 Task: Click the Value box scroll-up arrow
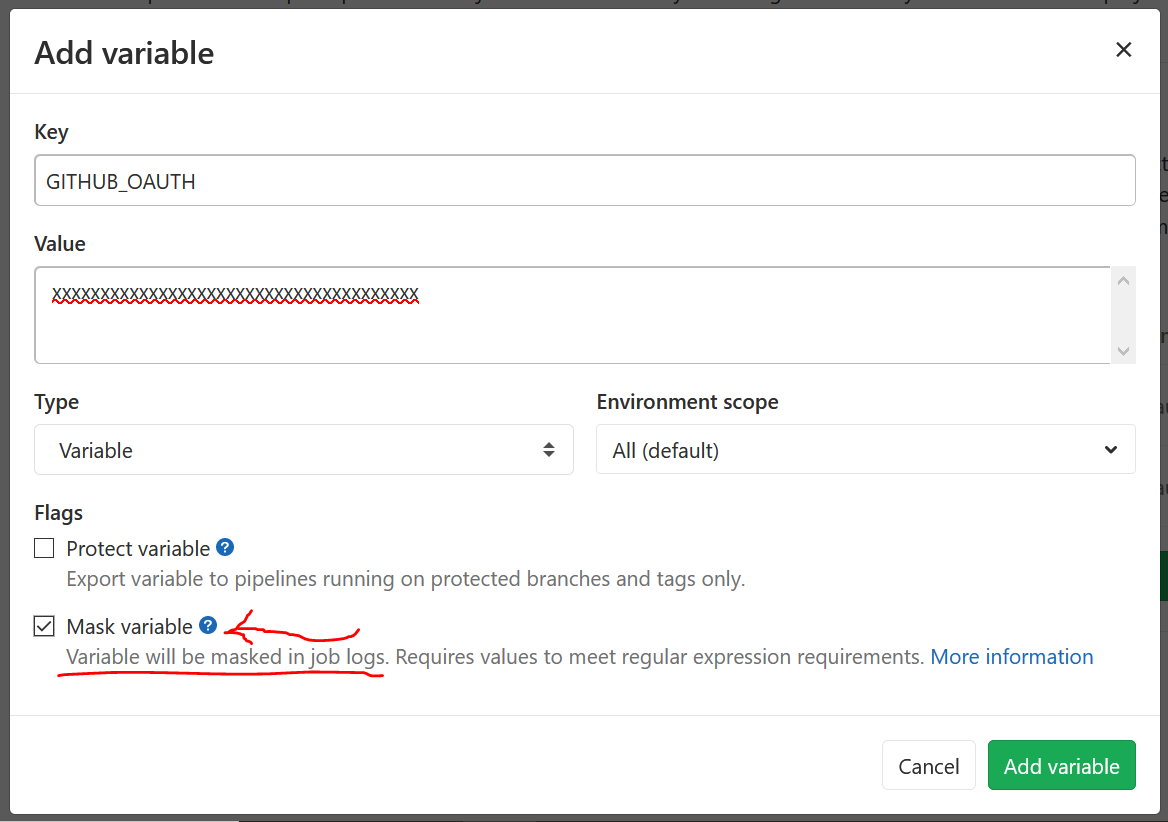point(1123,281)
